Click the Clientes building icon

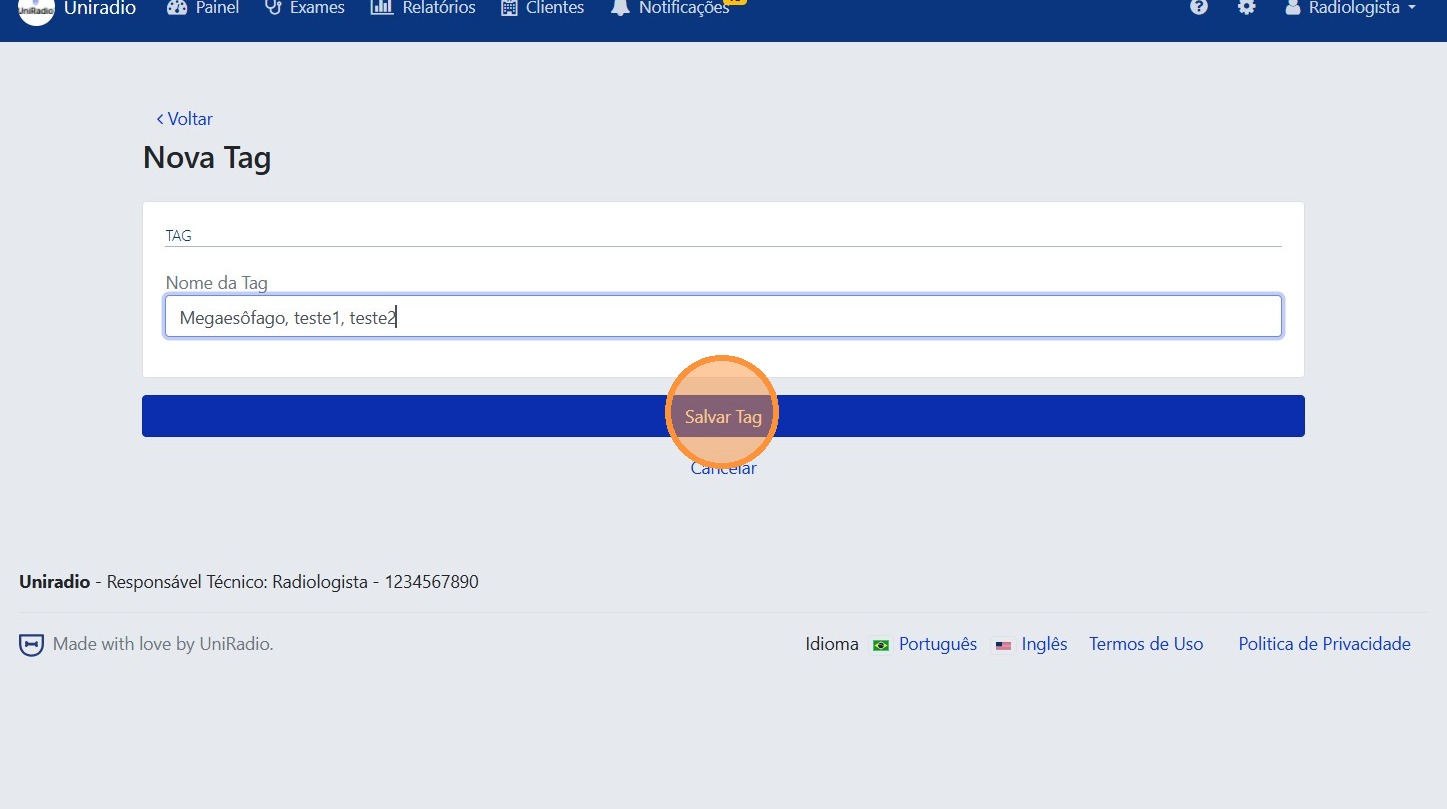point(509,8)
